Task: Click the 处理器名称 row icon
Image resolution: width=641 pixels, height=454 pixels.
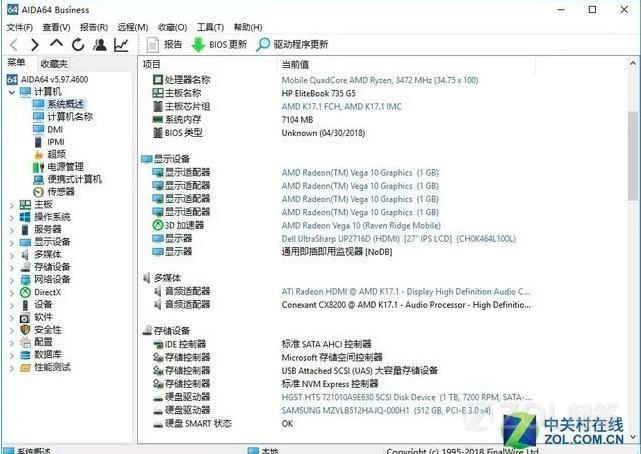Action: (x=158, y=80)
